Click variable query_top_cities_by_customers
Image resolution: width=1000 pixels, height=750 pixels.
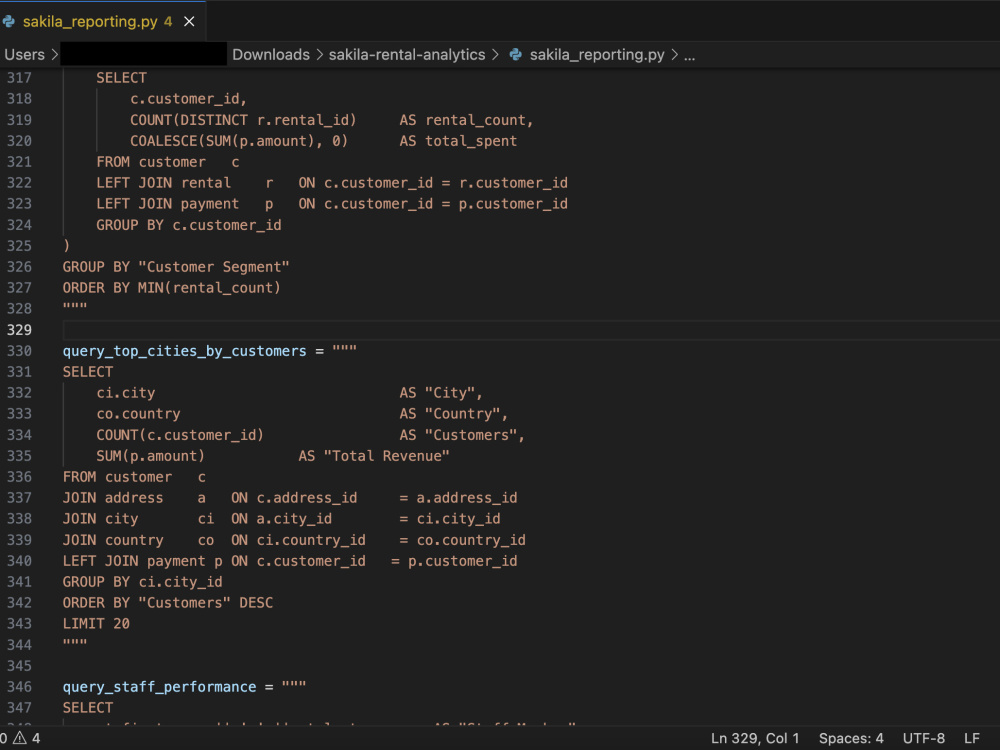point(184,351)
